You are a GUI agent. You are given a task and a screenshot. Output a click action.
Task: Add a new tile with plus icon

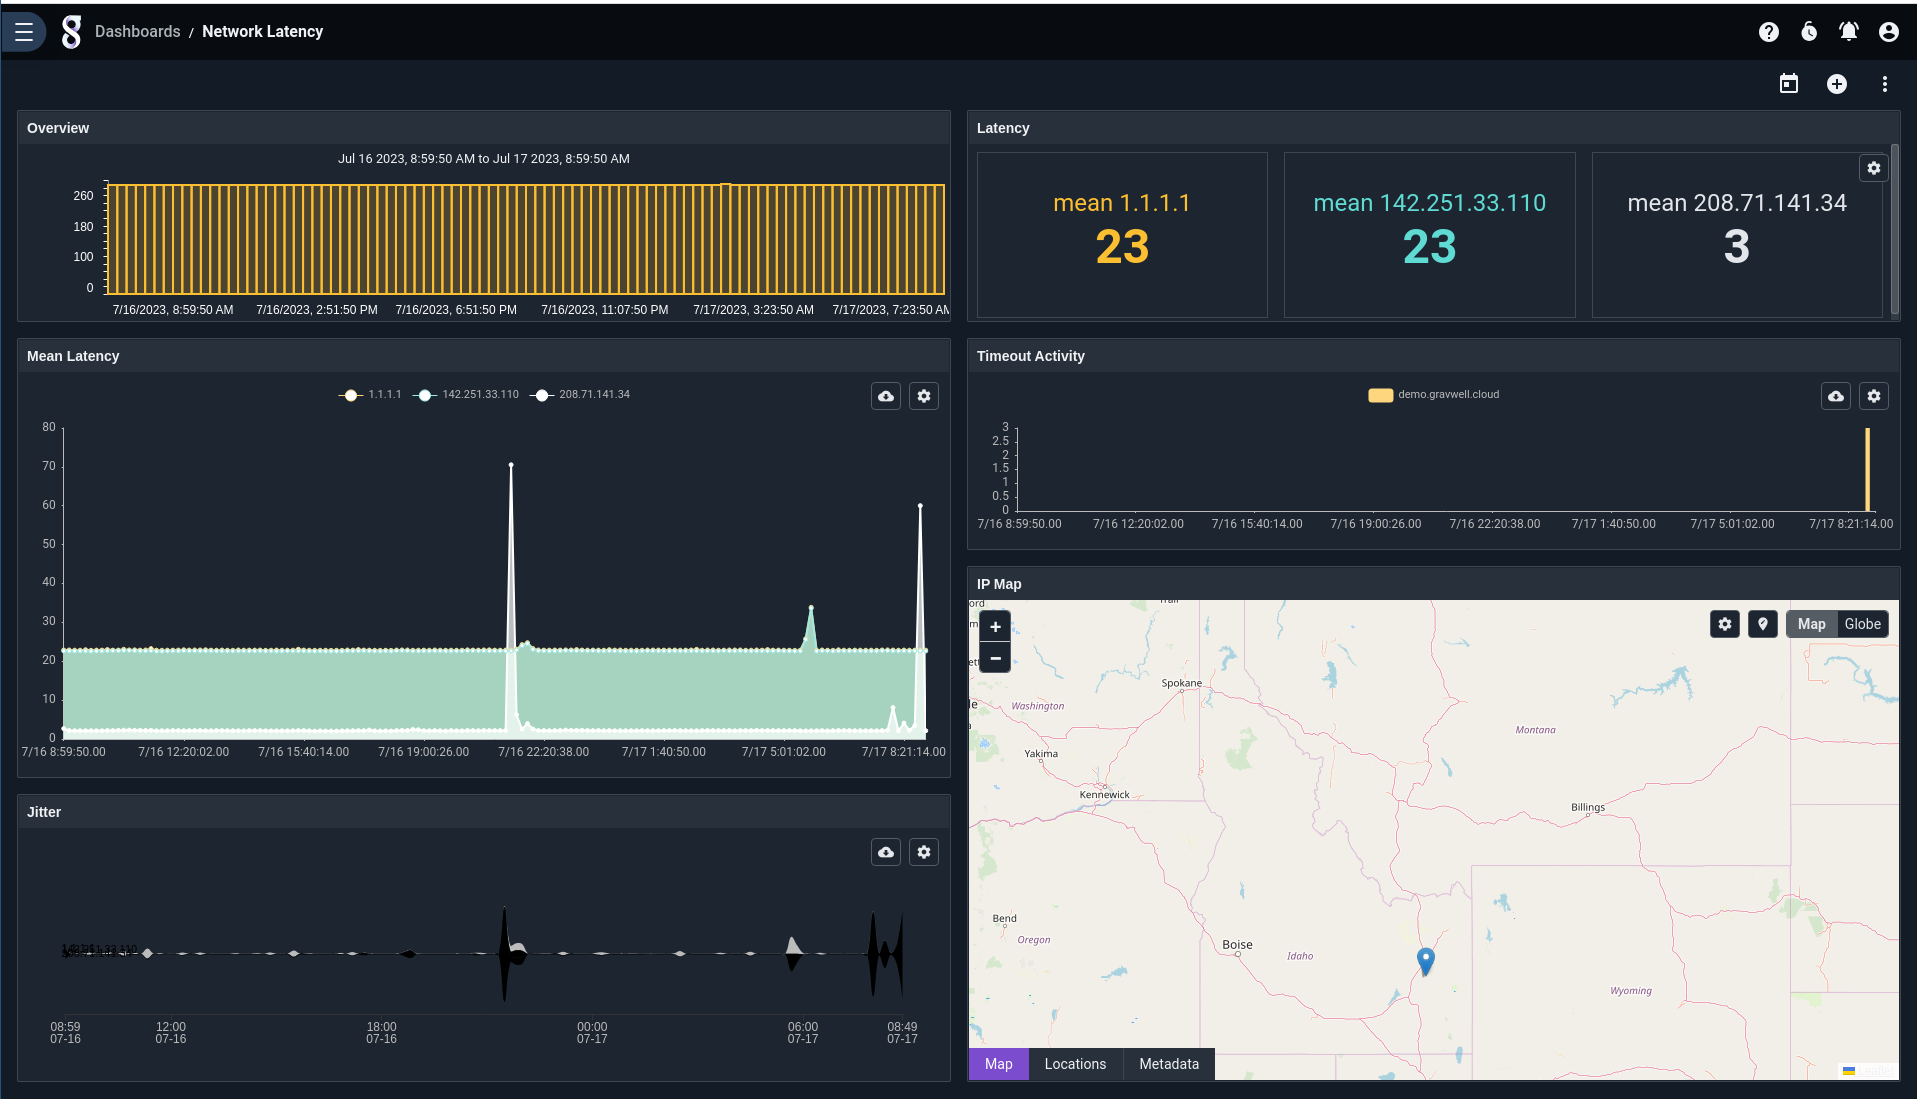(1836, 84)
